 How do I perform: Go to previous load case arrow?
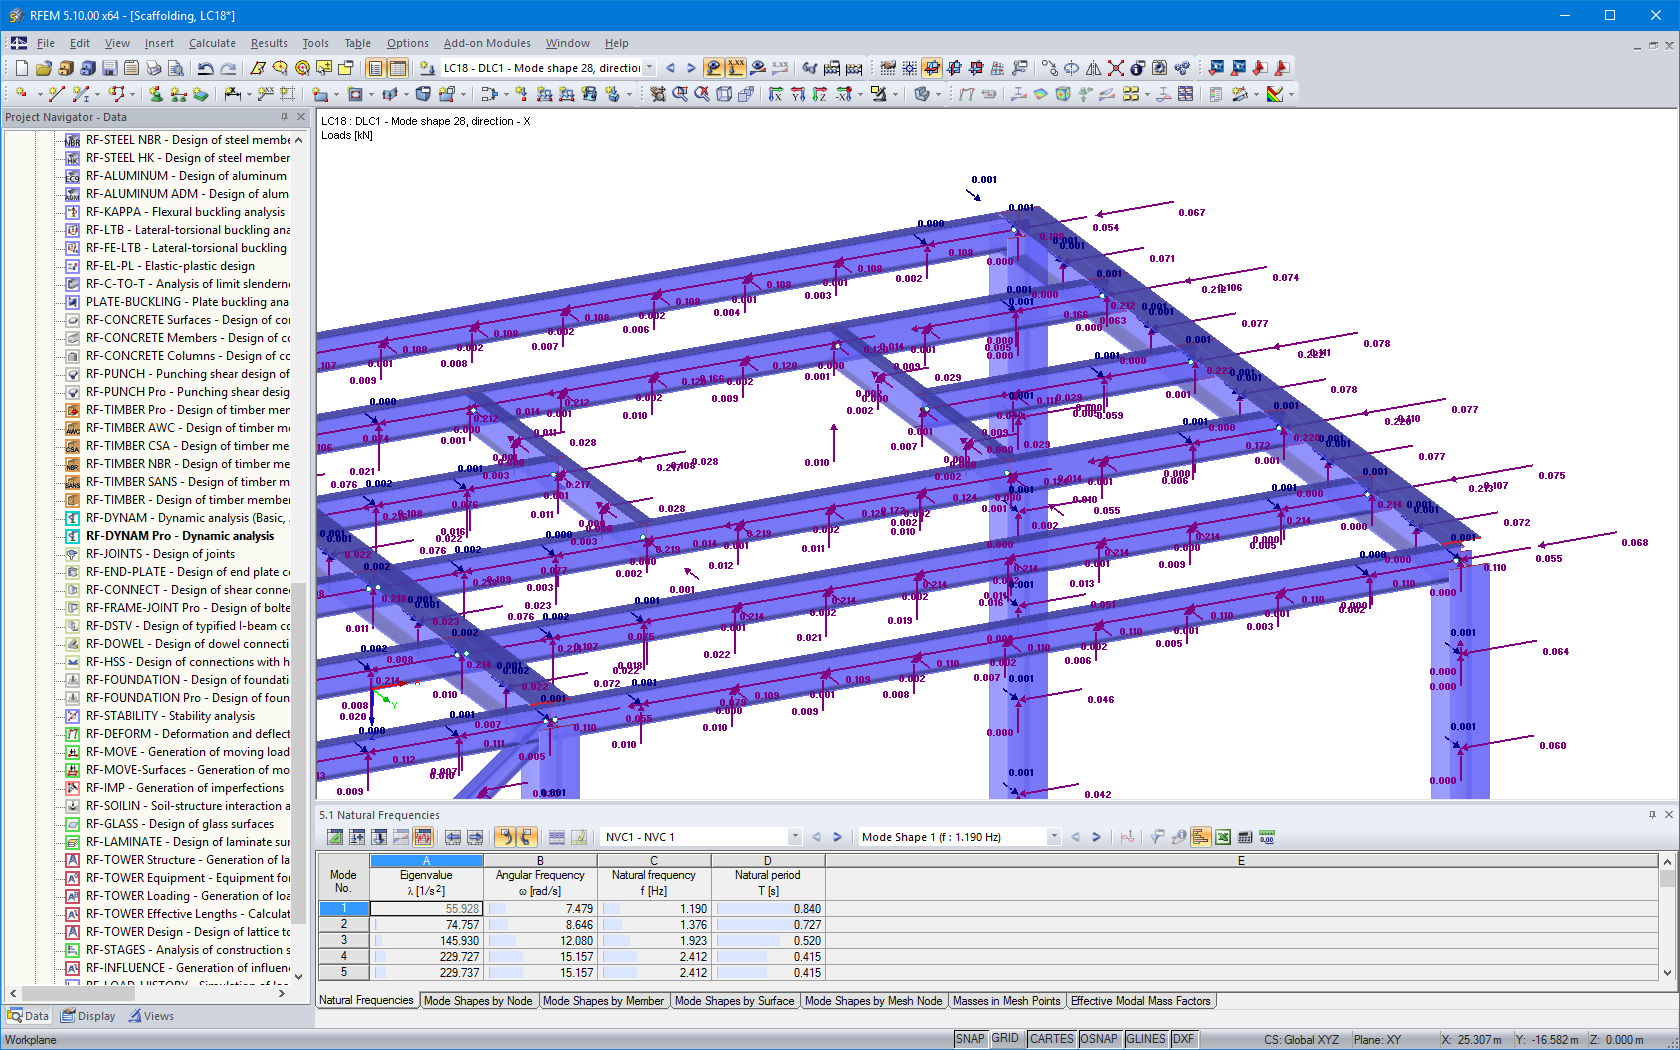(670, 68)
